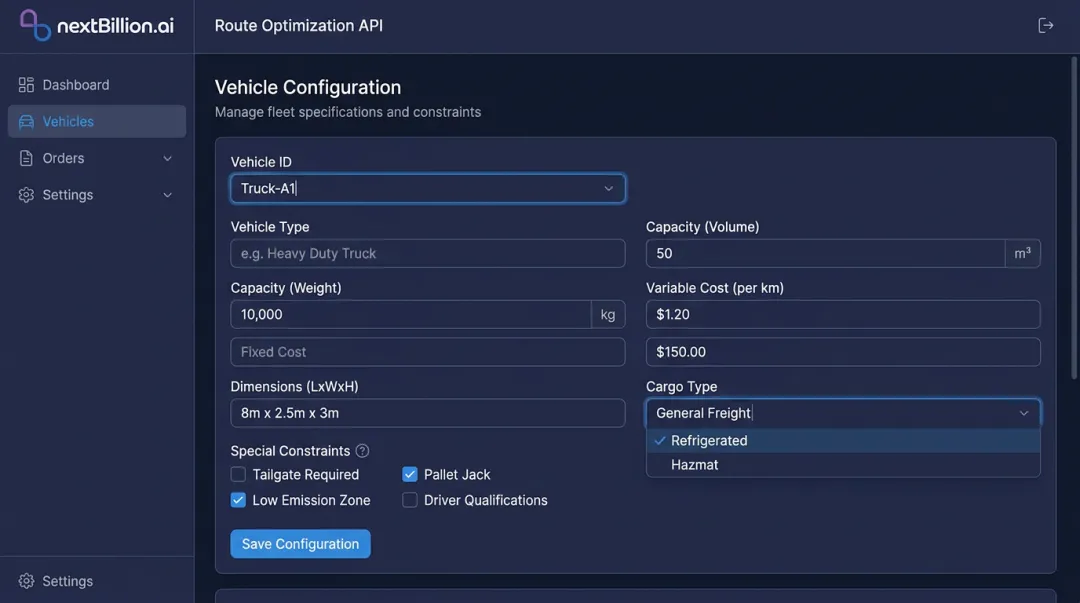1080x603 pixels.
Task: Enable the Tailgate Required checkbox
Action: tap(238, 474)
